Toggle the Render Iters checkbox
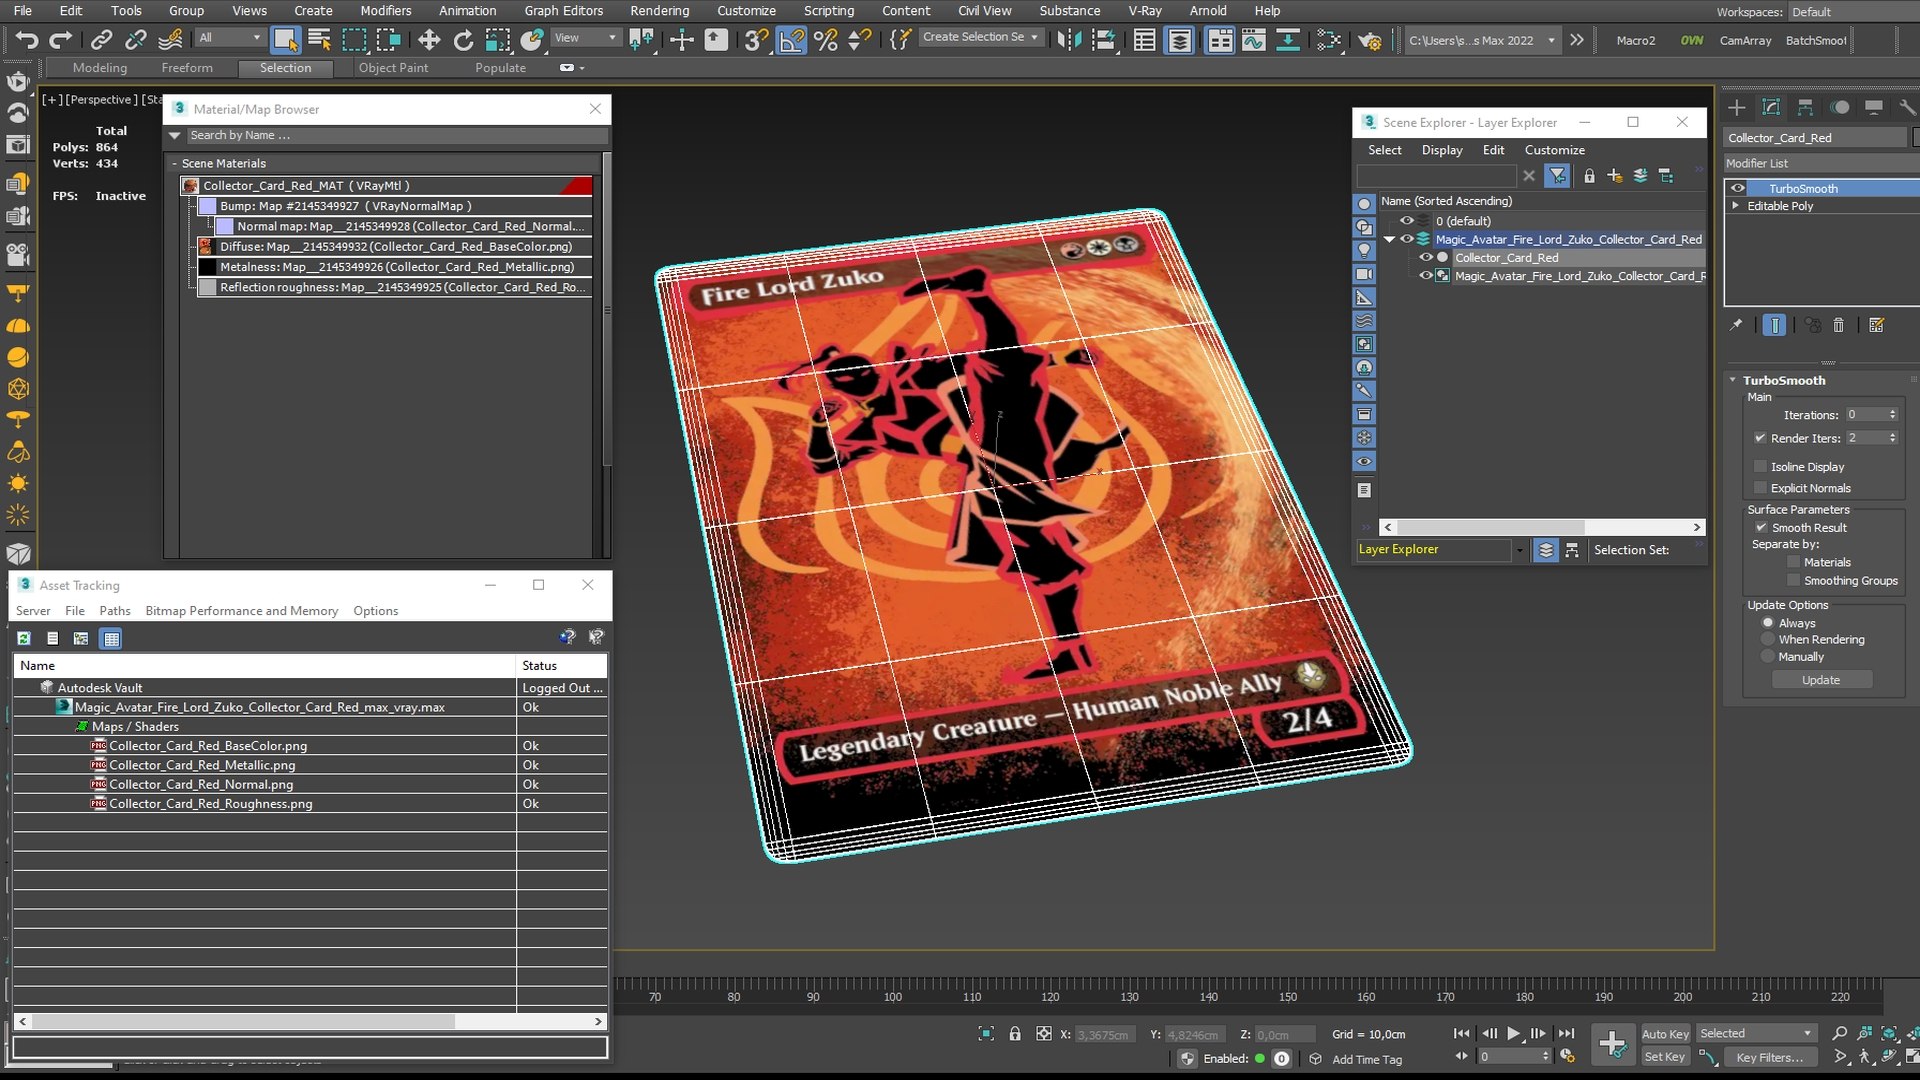Viewport: 1920px width, 1080px height. 1760,438
